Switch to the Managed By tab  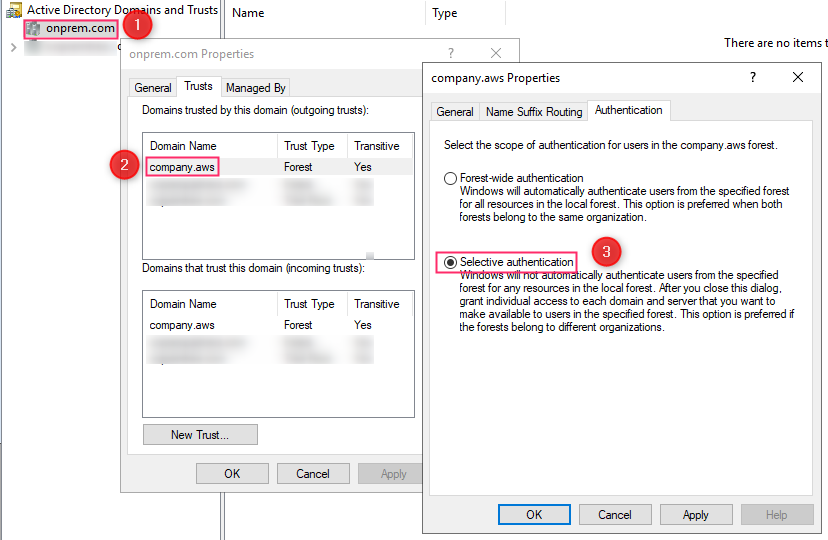tap(256, 88)
